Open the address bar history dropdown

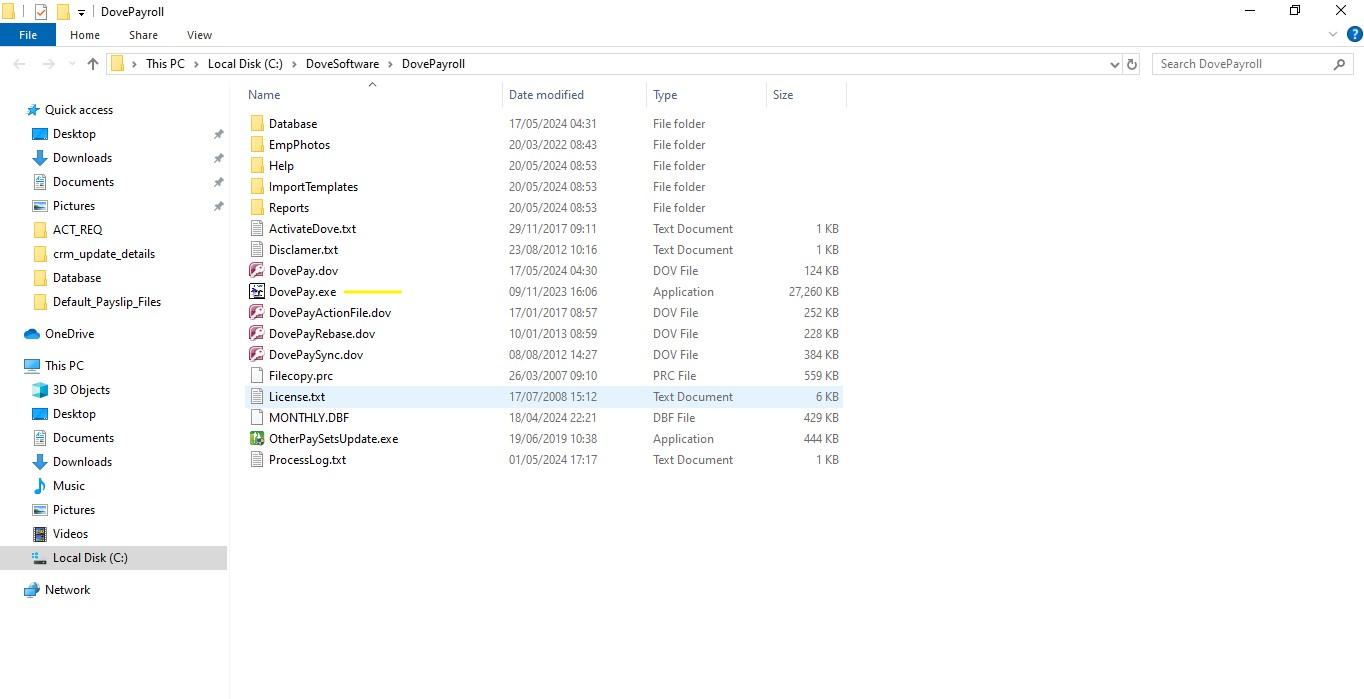click(x=1115, y=64)
